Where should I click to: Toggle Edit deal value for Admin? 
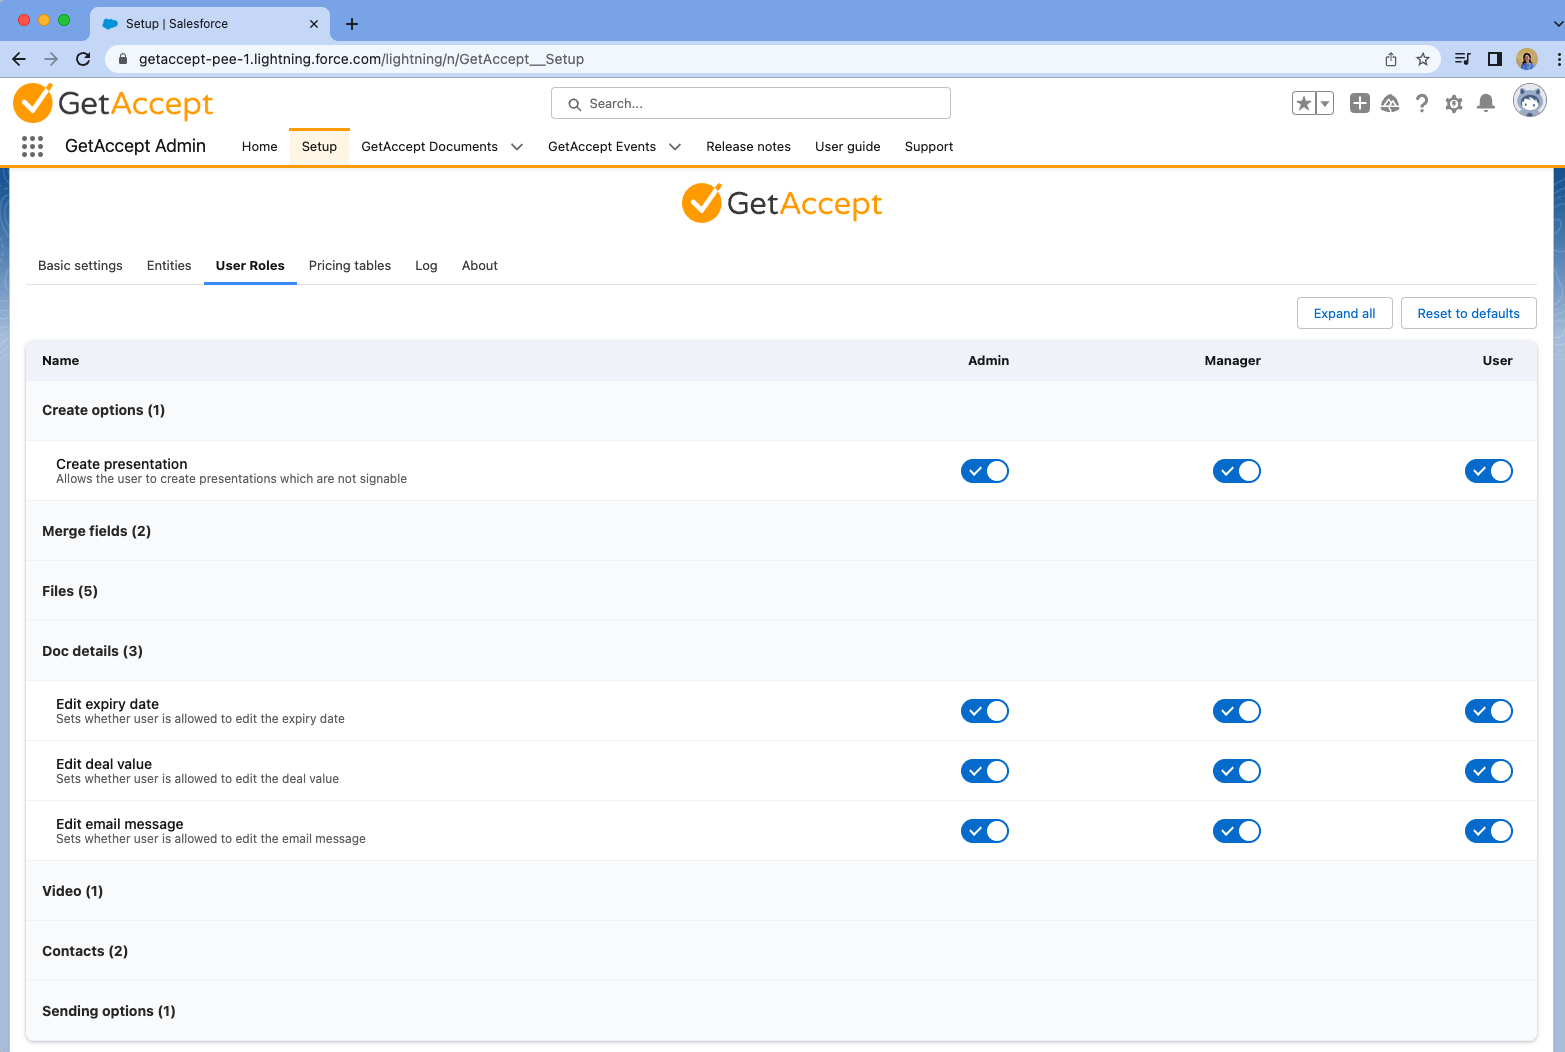(x=985, y=771)
